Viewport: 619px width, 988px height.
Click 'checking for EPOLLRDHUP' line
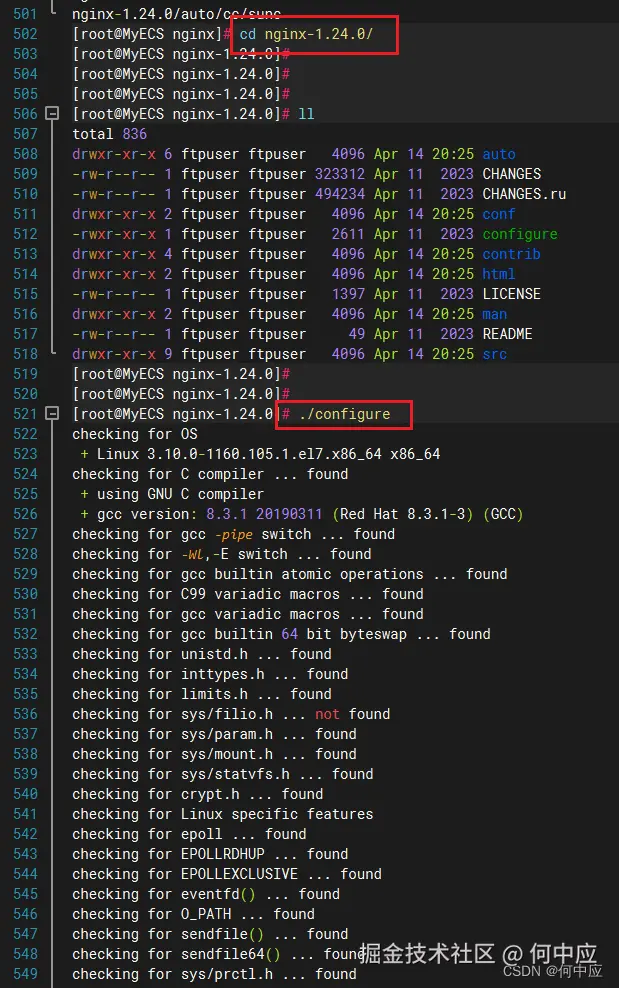pos(210,854)
